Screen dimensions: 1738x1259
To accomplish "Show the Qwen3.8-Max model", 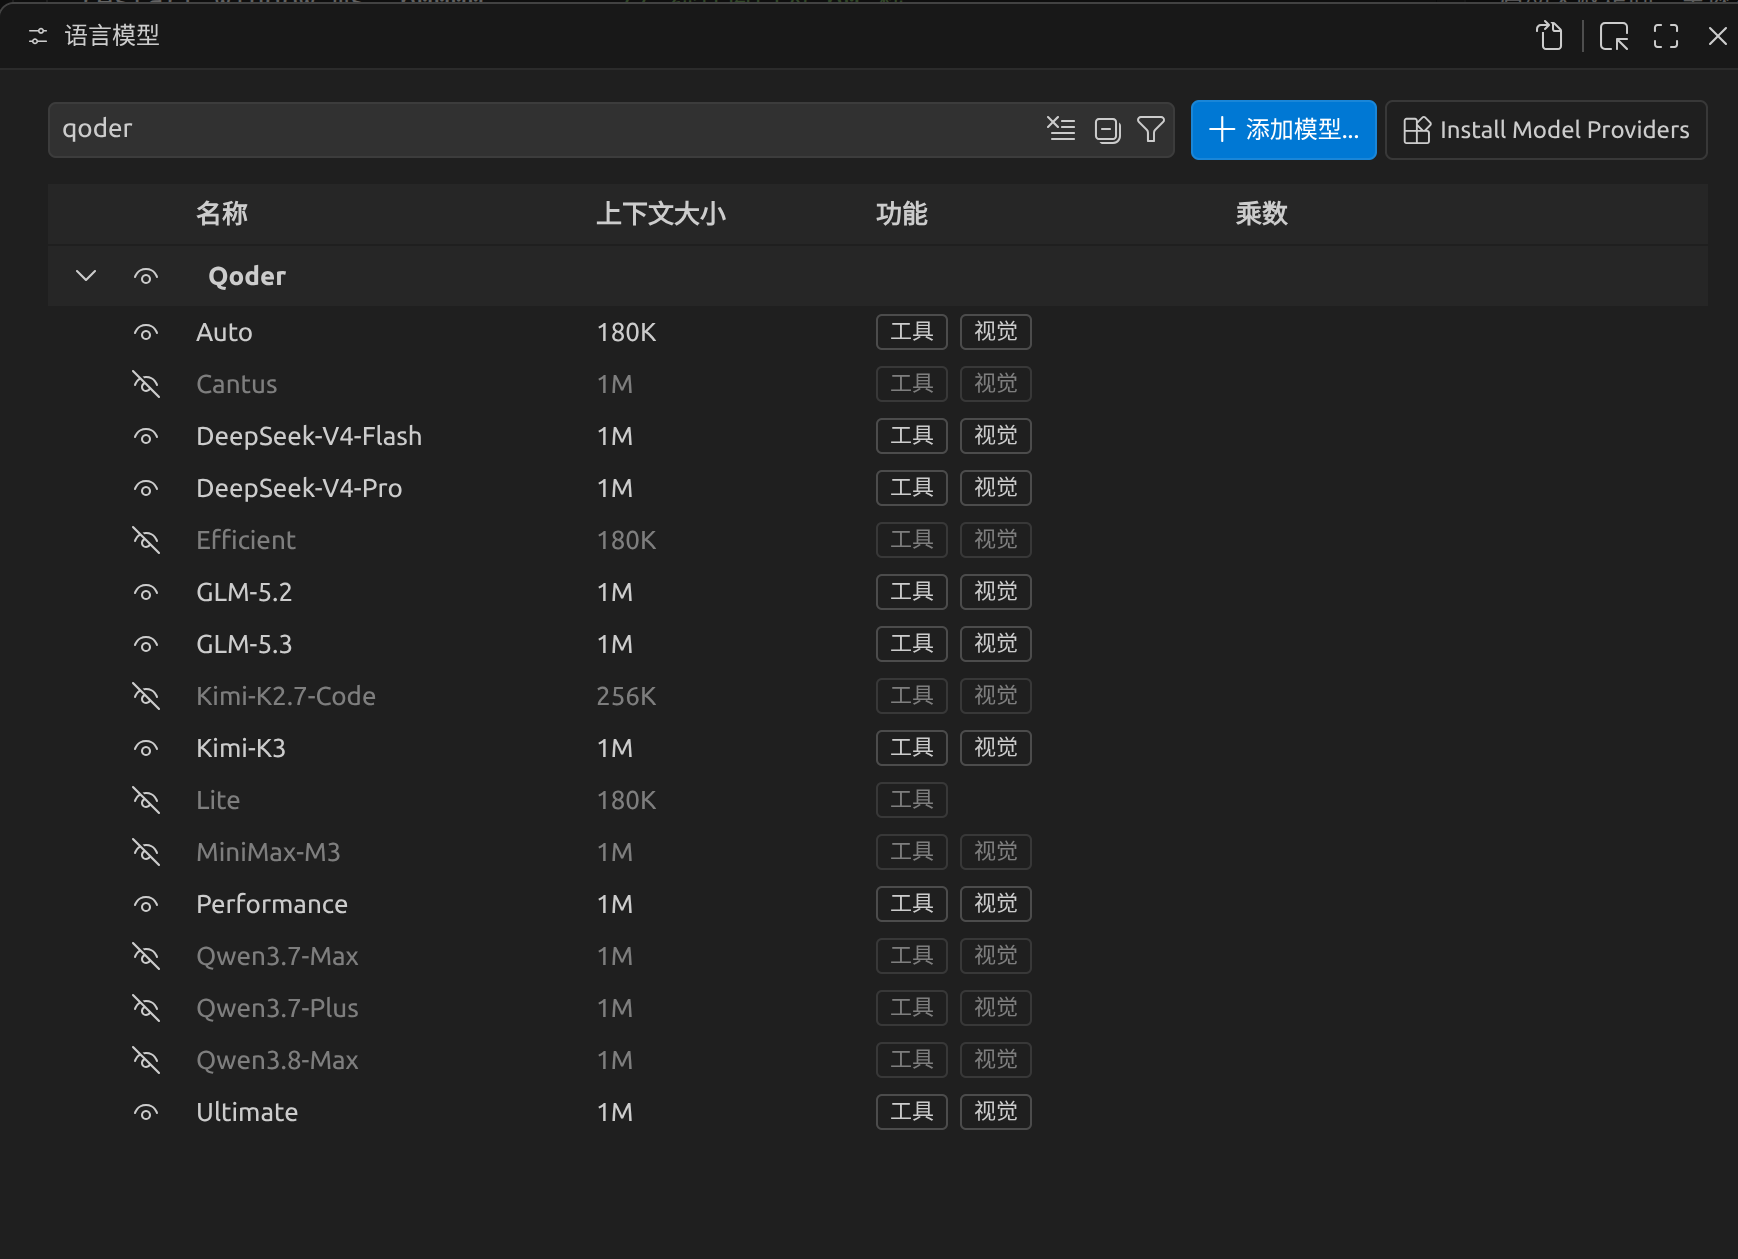I will 146,1061.
